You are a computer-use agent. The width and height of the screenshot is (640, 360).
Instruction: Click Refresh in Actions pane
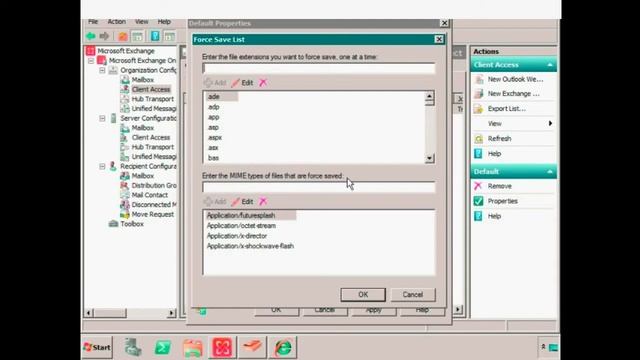coord(499,139)
